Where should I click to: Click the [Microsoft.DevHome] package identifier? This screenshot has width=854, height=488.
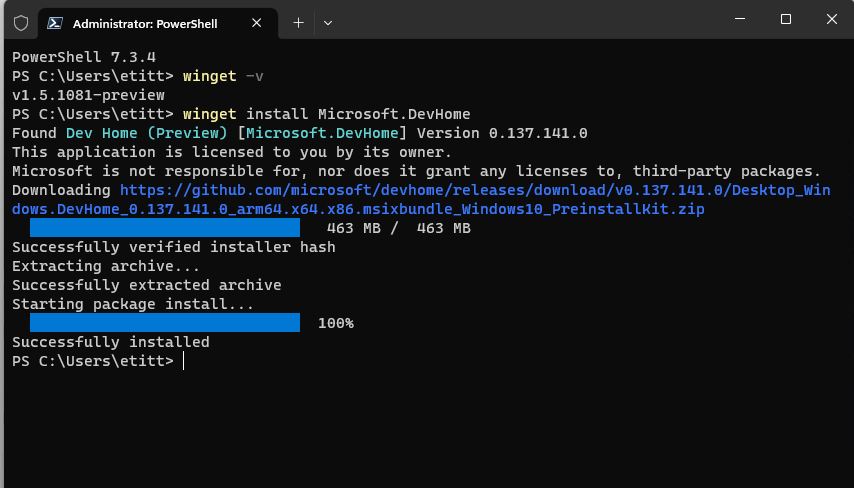tap(322, 133)
